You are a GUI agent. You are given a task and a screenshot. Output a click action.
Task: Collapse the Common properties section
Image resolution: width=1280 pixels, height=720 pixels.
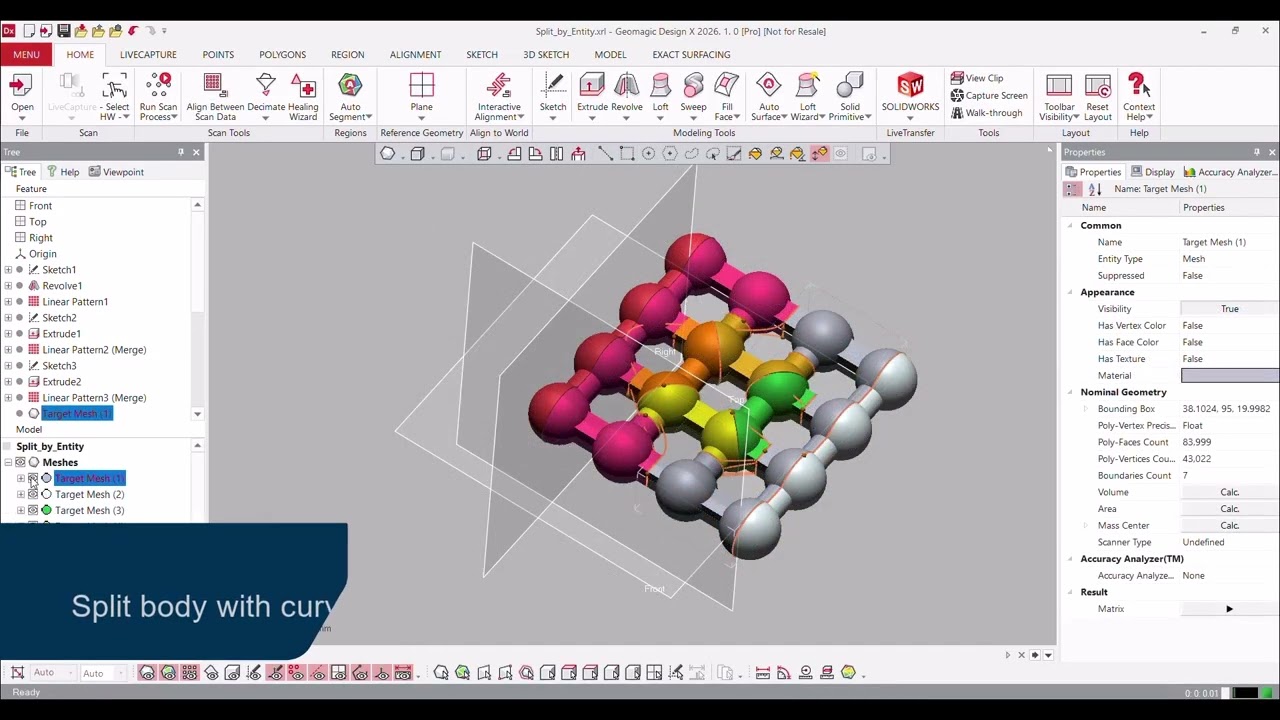(x=1070, y=226)
